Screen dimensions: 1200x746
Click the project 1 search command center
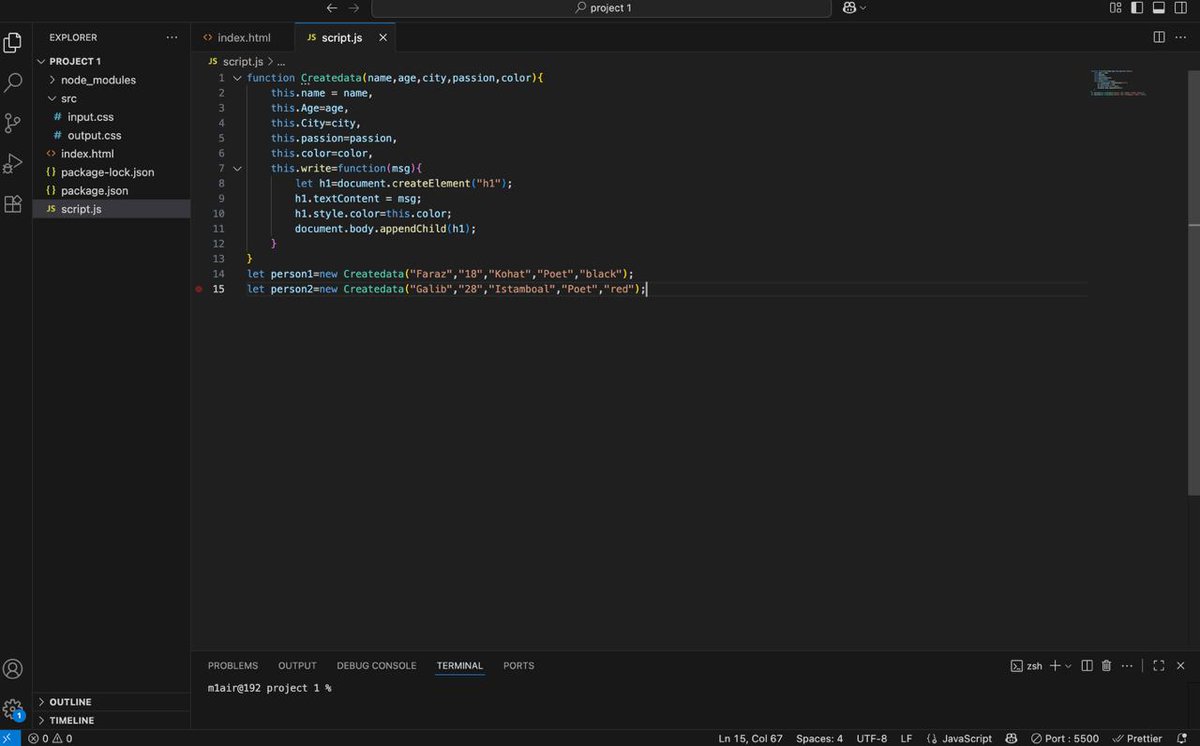point(601,8)
